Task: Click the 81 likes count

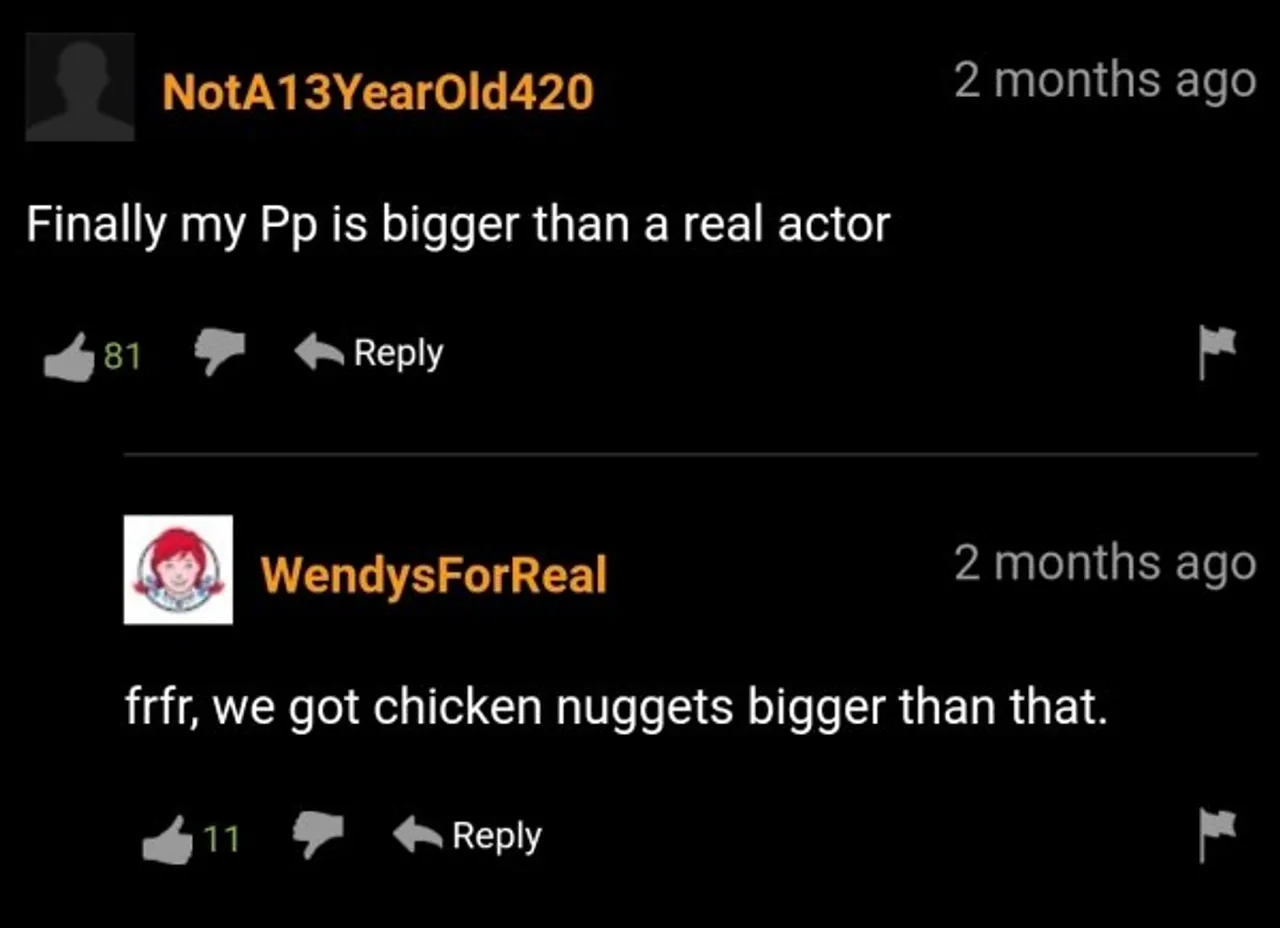Action: tap(122, 356)
